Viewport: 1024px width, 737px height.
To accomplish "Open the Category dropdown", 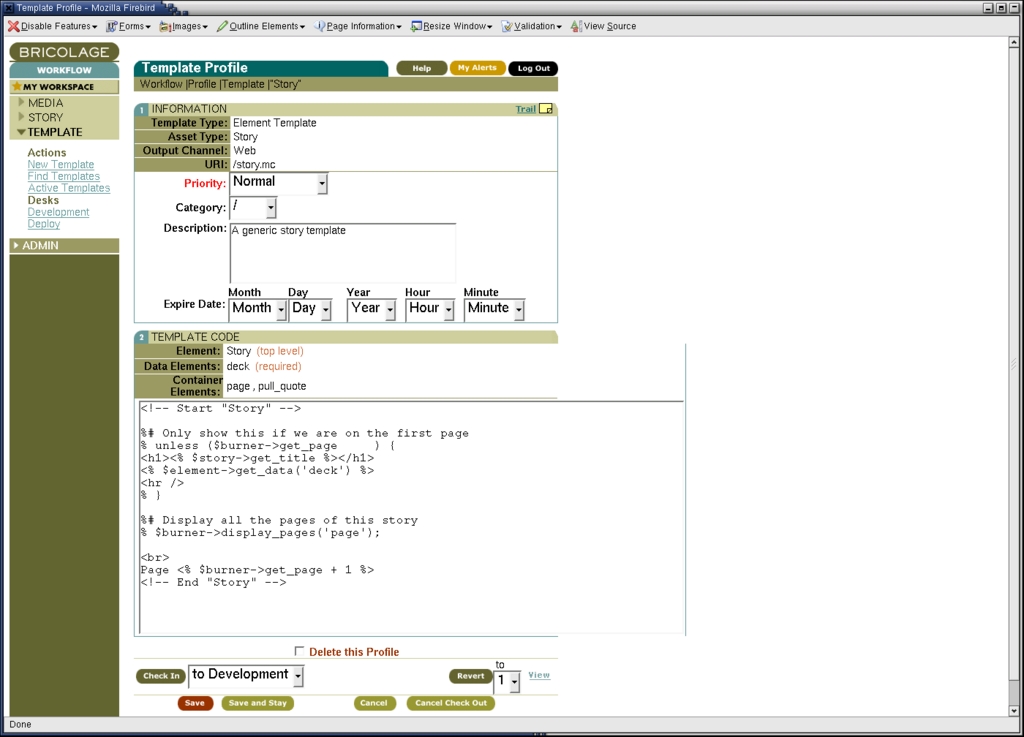I will [254, 207].
